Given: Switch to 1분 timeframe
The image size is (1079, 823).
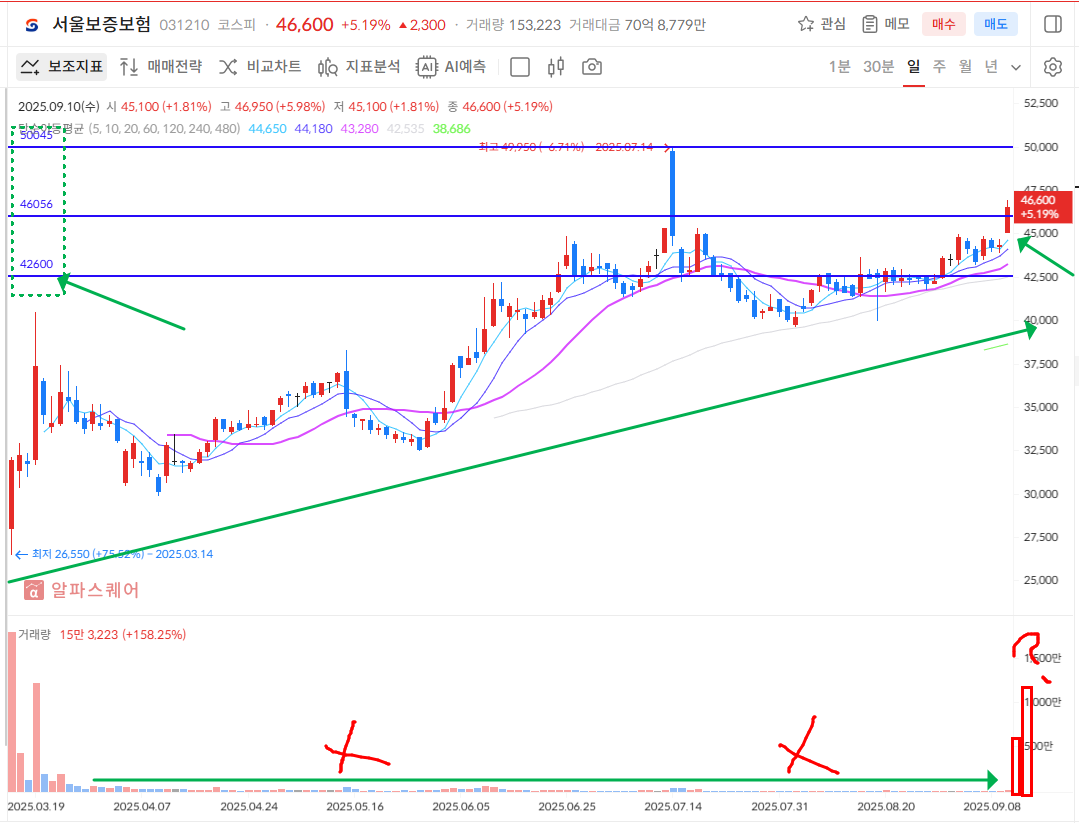Looking at the screenshot, I should (840, 67).
